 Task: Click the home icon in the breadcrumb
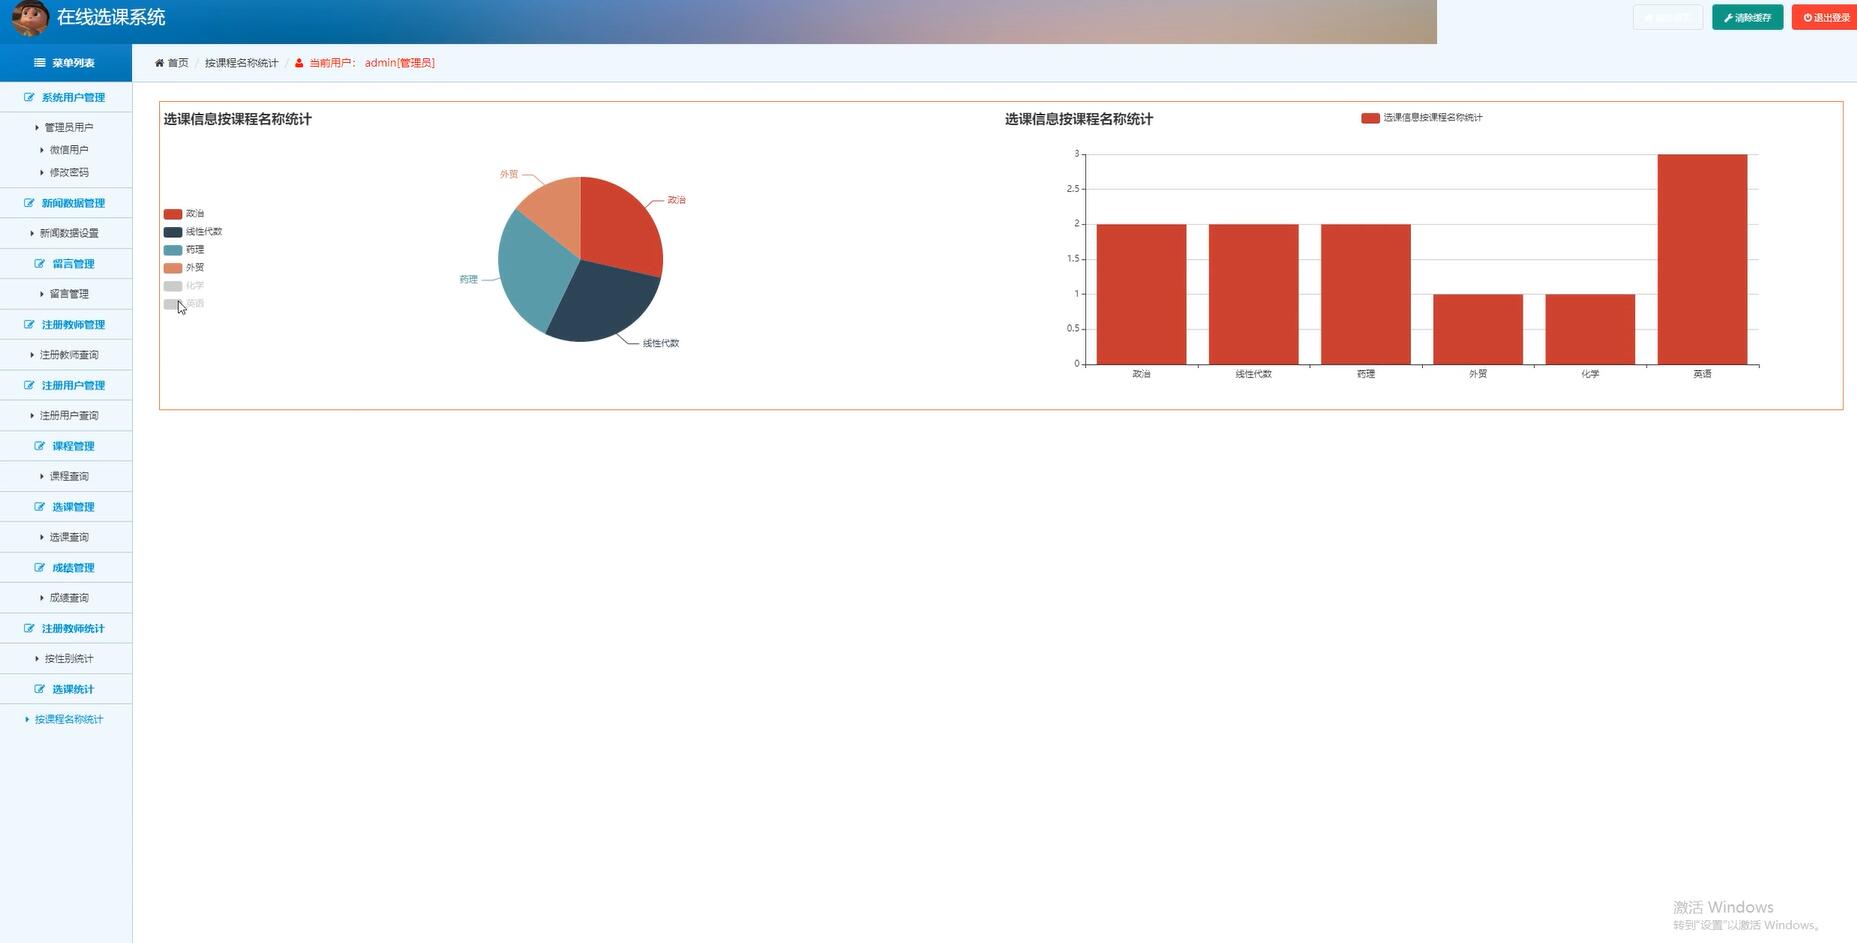159,63
